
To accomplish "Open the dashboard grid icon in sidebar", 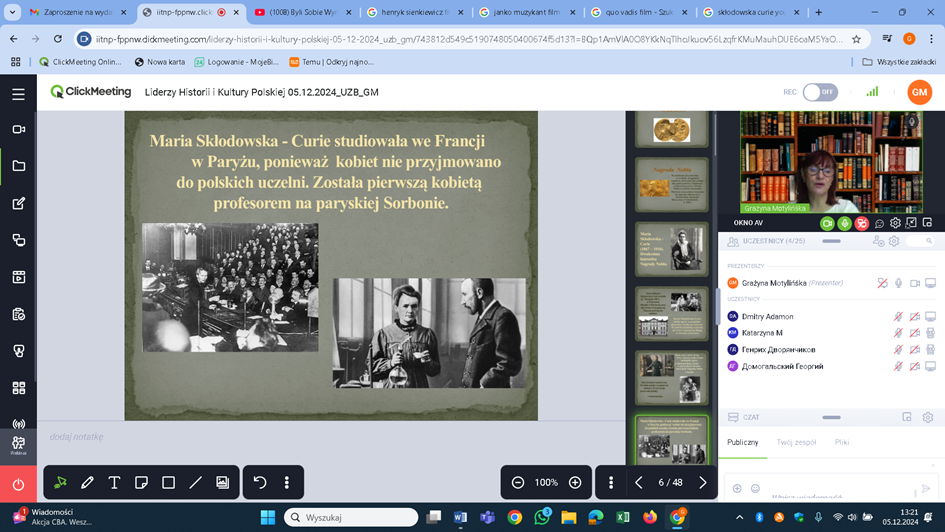I will [x=18, y=388].
